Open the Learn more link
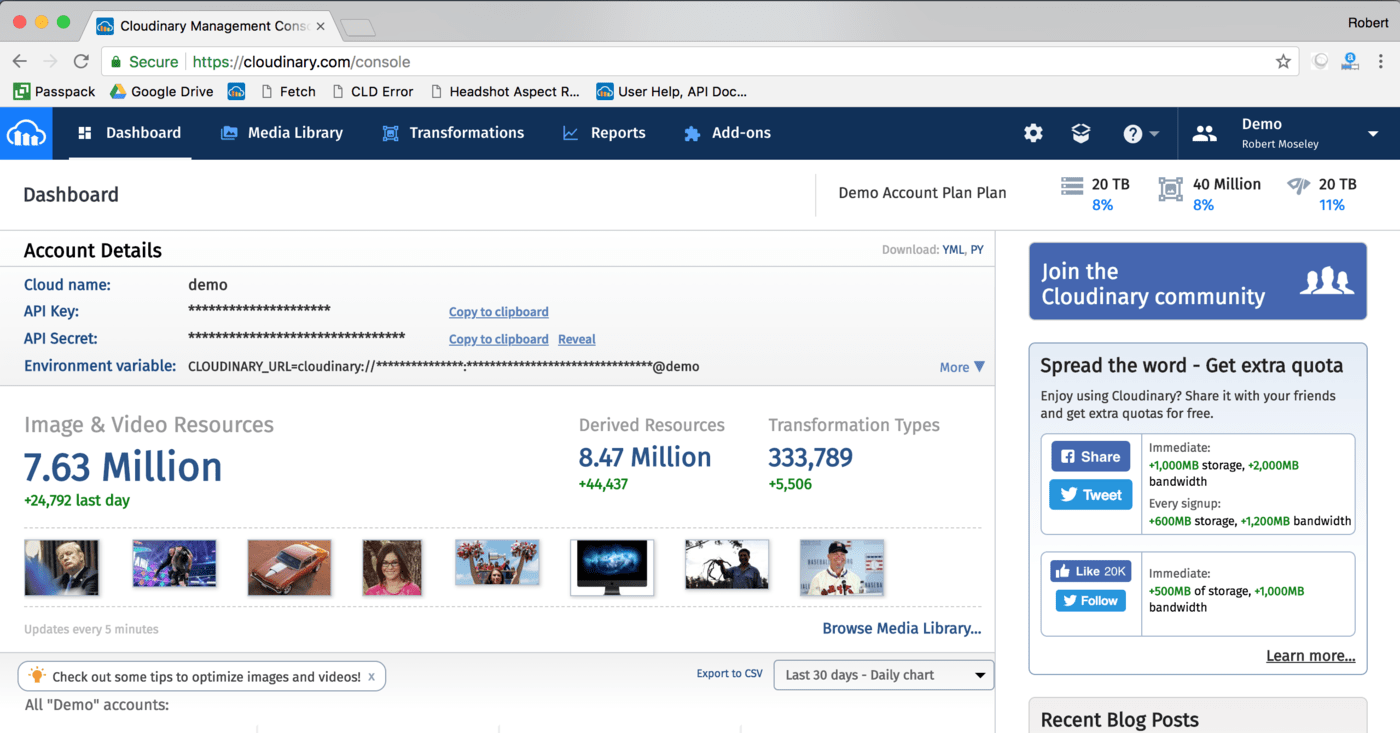1400x733 pixels. (1310, 656)
